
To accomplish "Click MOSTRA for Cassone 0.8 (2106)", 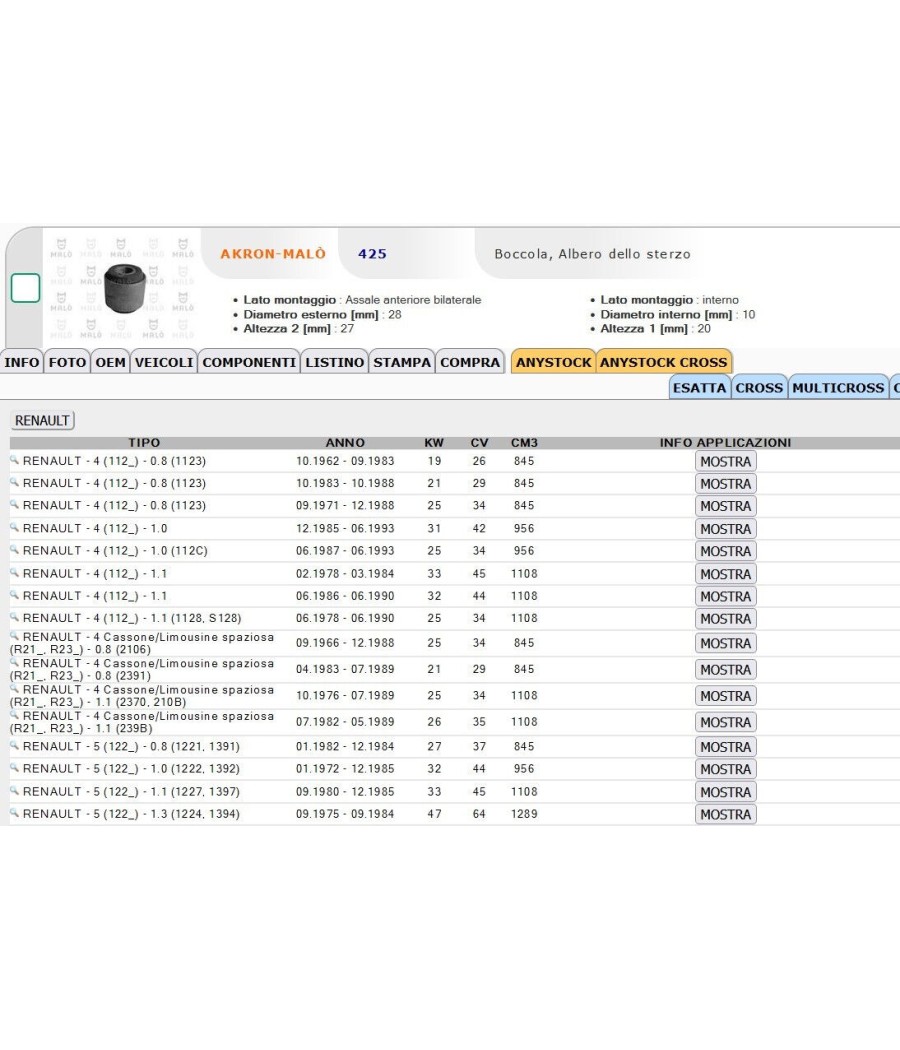I will pos(726,643).
